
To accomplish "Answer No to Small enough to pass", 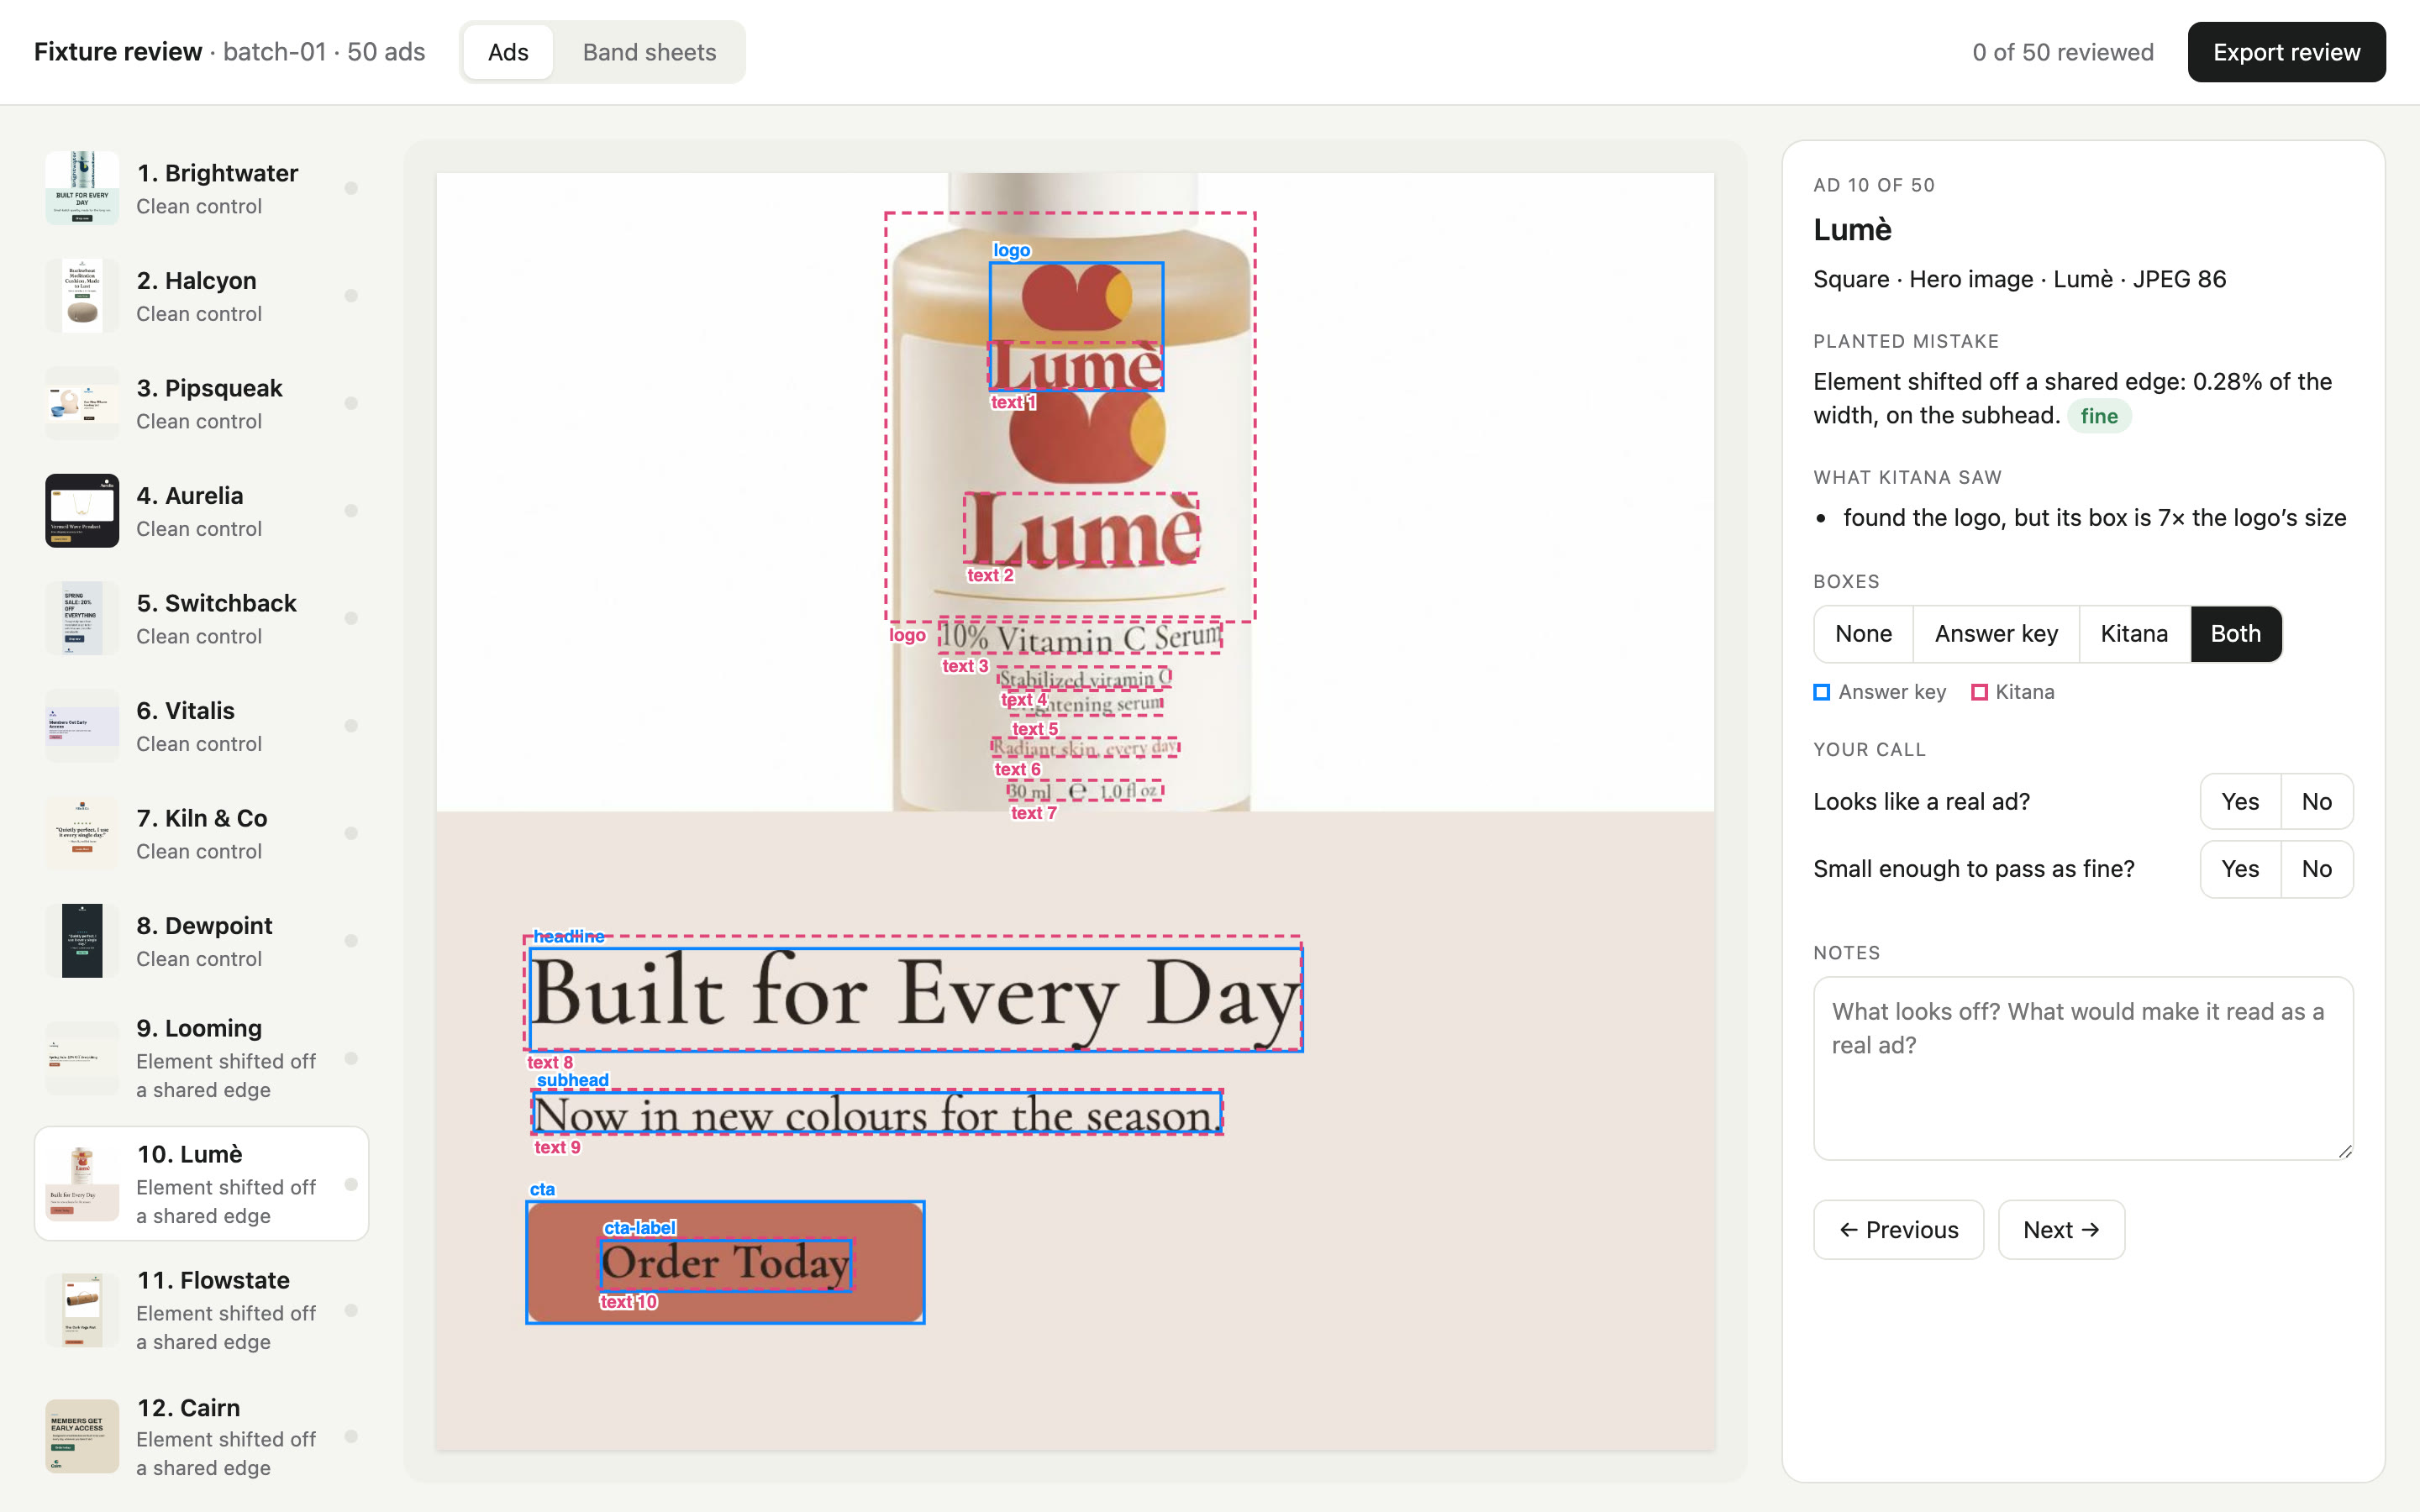I will tap(2316, 869).
